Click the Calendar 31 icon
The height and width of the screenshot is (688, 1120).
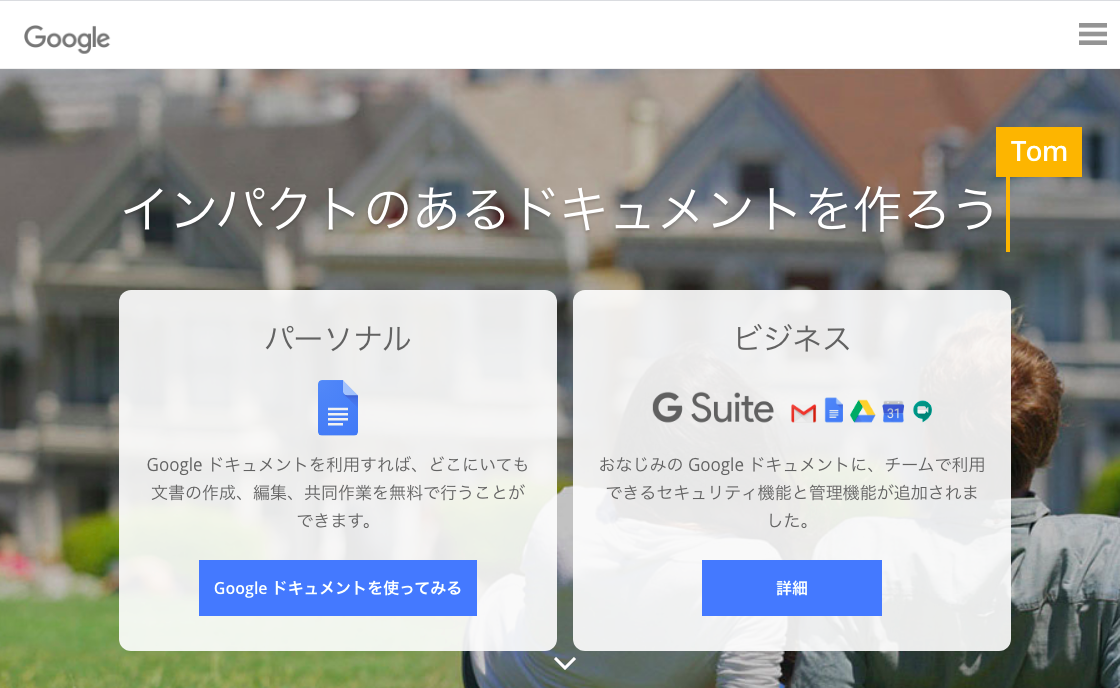[x=893, y=411]
